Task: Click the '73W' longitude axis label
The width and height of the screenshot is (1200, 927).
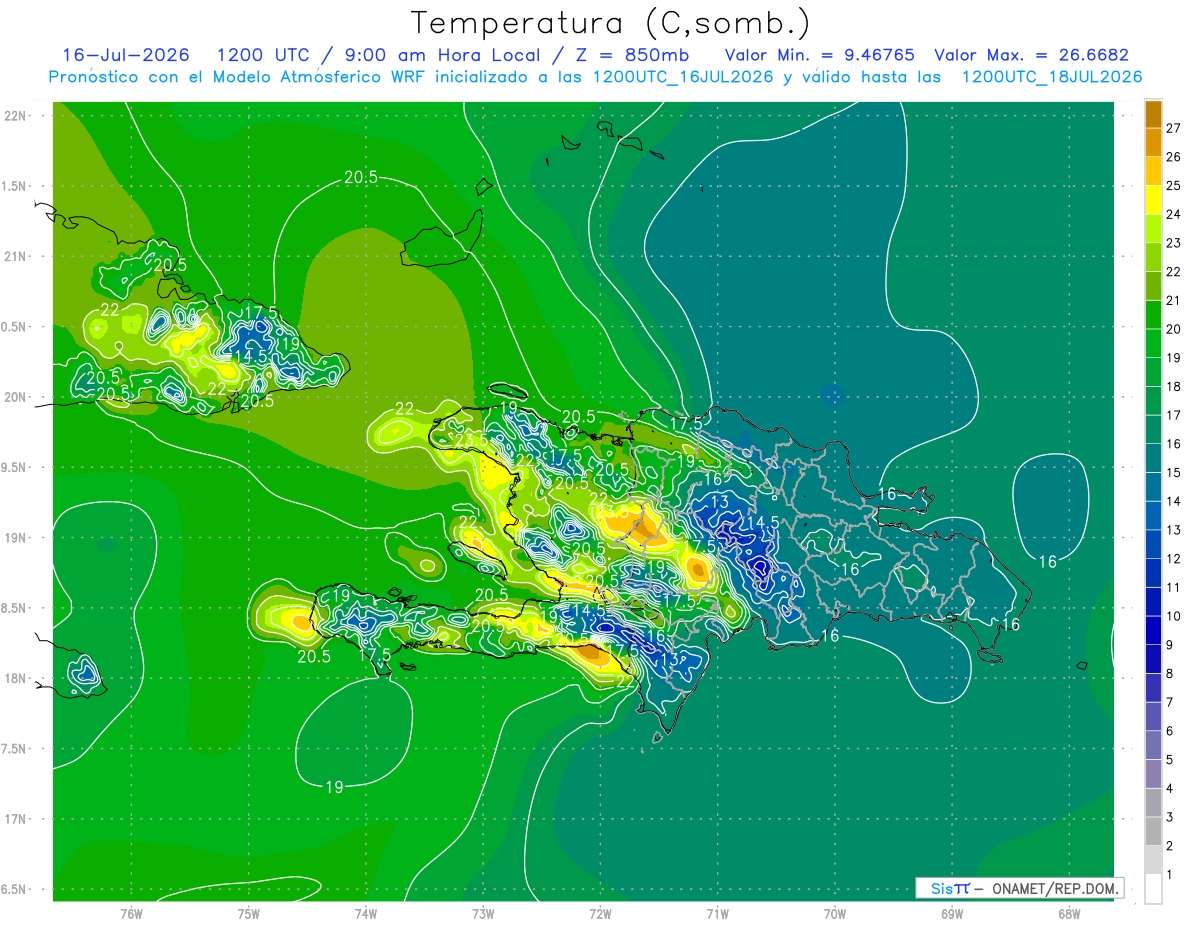Action: point(483,914)
